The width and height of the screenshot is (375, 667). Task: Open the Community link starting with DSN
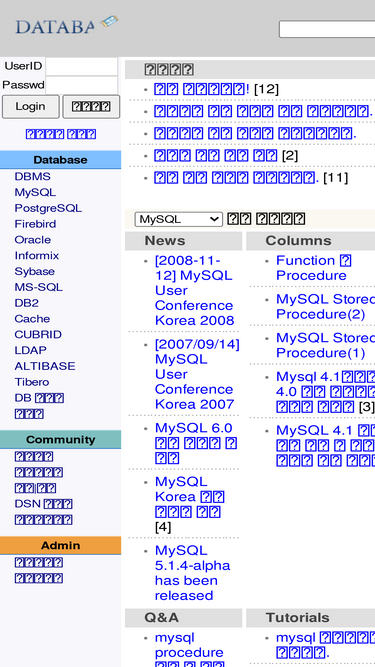[x=43, y=504]
